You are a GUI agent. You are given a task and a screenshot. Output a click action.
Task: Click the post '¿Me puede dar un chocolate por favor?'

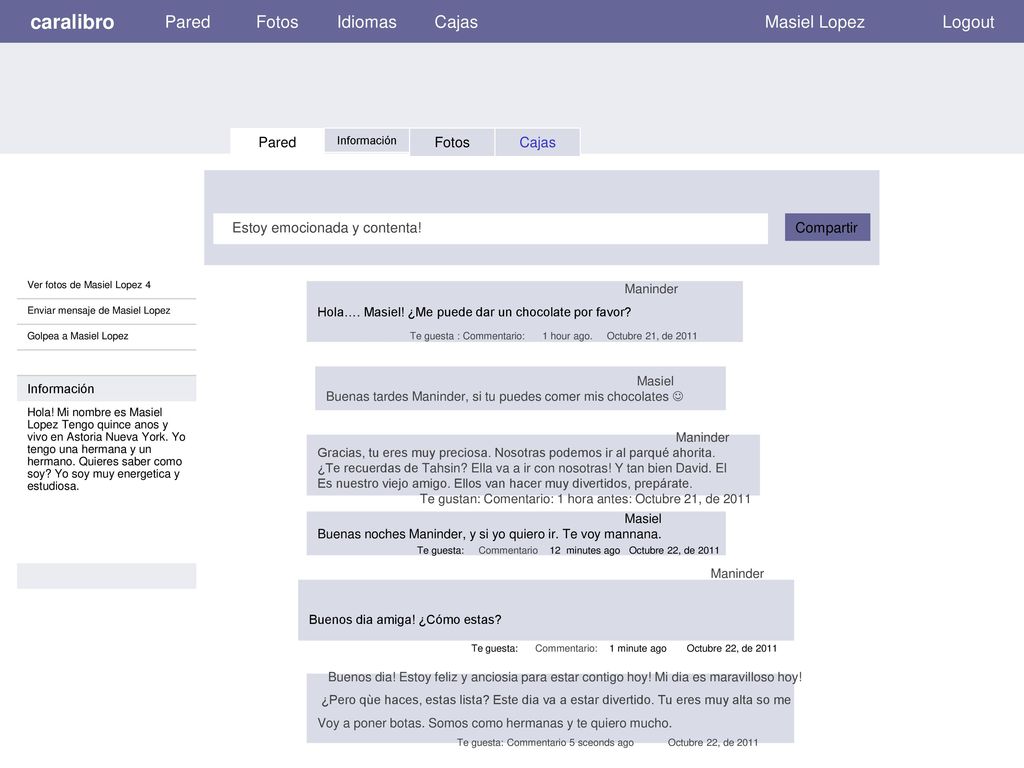[x=474, y=312]
